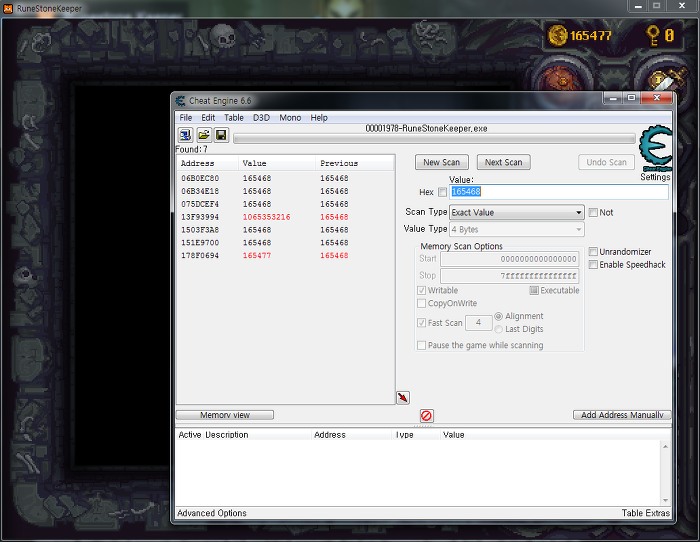The width and height of the screenshot is (700, 542).
Task: Click the Settings label
Action: click(x=655, y=177)
